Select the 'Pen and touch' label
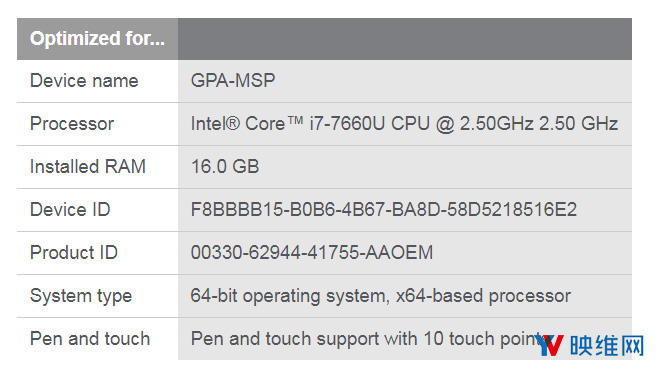Image resolution: width=667 pixels, height=379 pixels. (90, 339)
